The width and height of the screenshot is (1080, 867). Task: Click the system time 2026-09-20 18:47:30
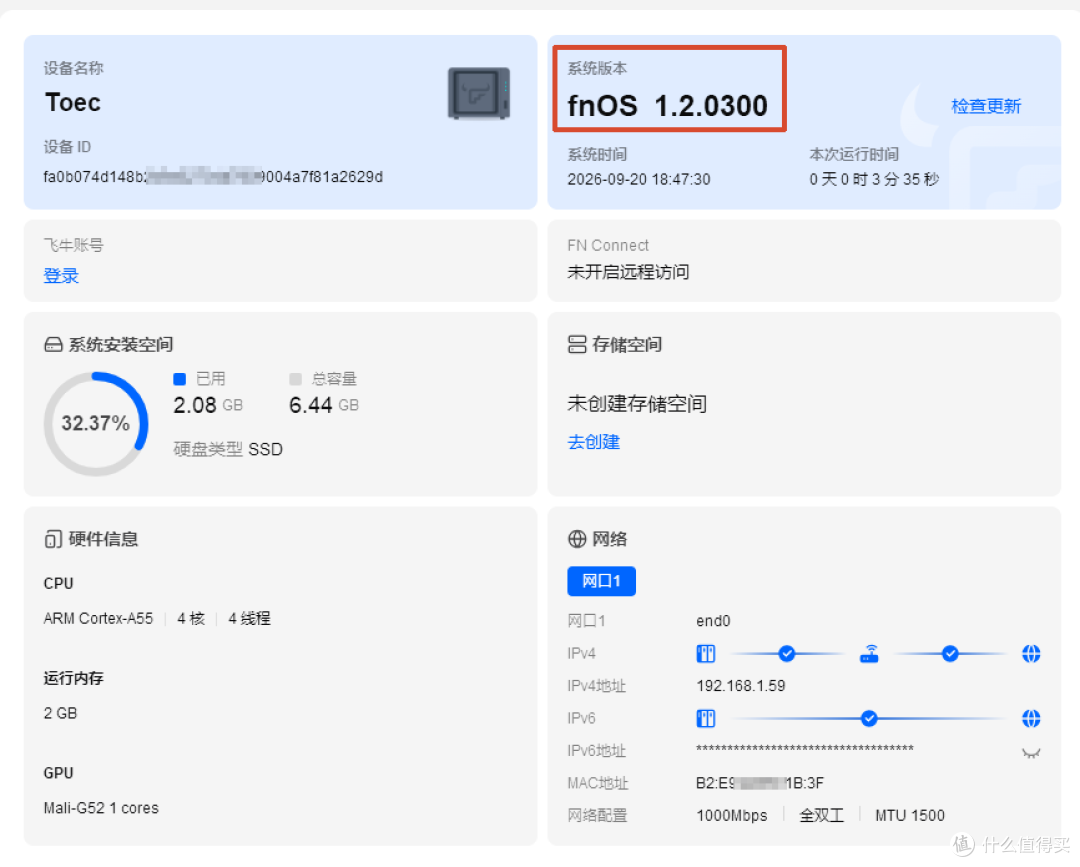(638, 180)
